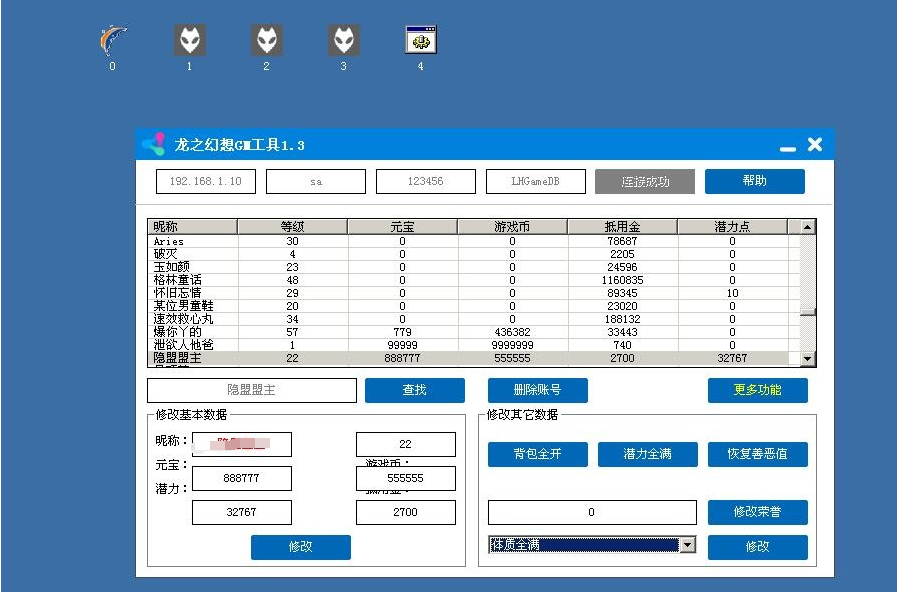The height and width of the screenshot is (592, 897).
Task: Click the app logo in the title bar
Action: pyautogui.click(x=153, y=145)
